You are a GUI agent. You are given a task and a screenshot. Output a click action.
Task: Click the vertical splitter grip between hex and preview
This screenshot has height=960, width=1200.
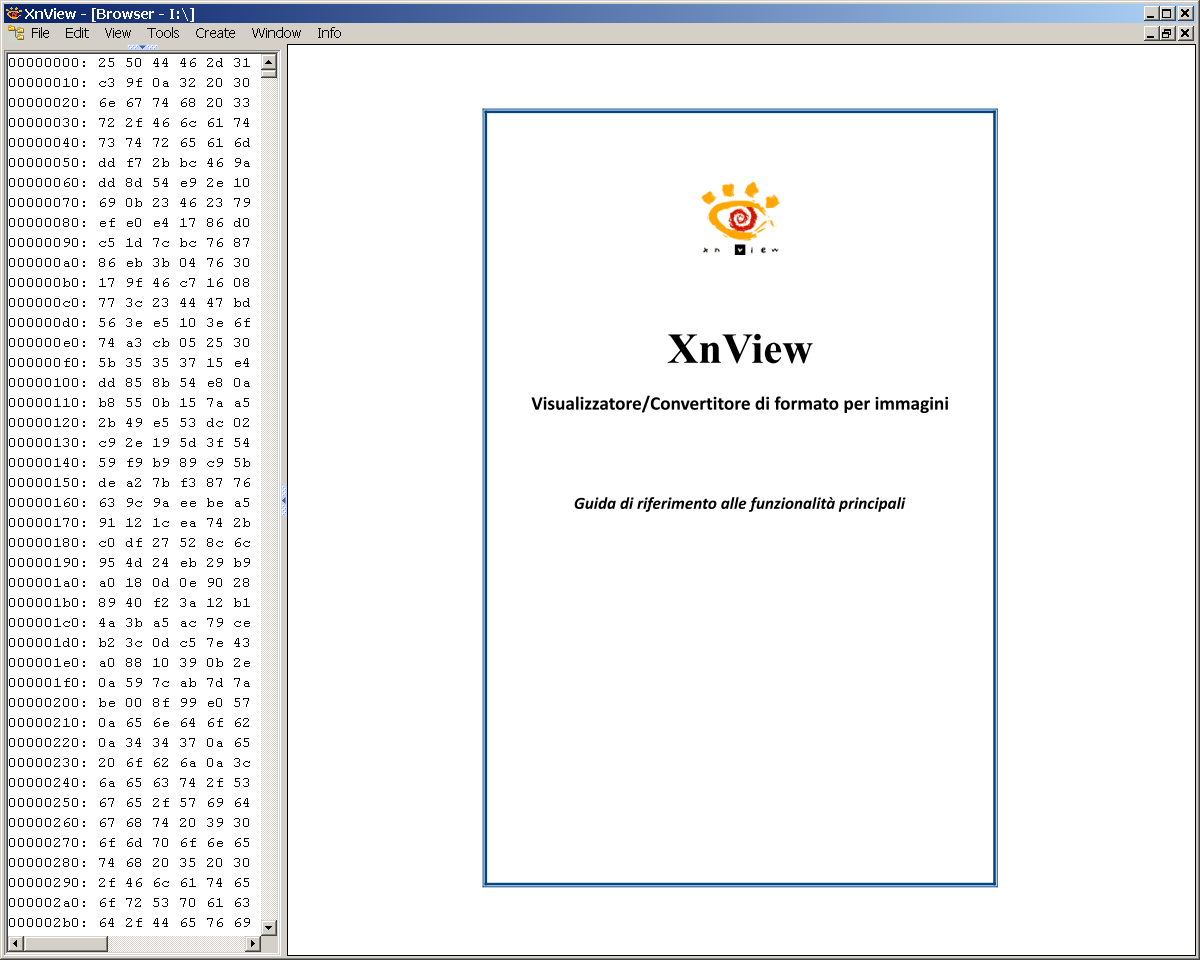pos(284,500)
